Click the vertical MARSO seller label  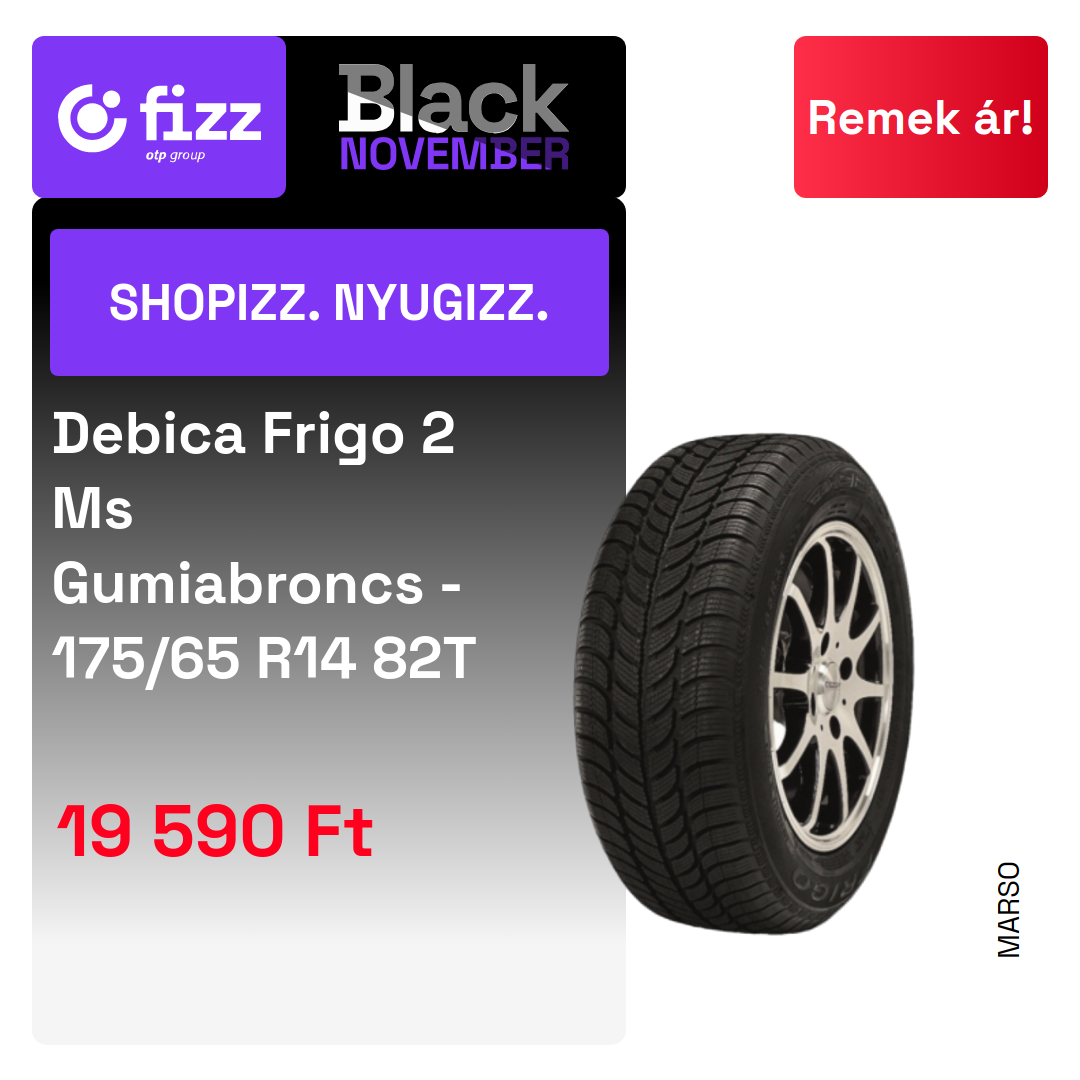click(x=1008, y=910)
